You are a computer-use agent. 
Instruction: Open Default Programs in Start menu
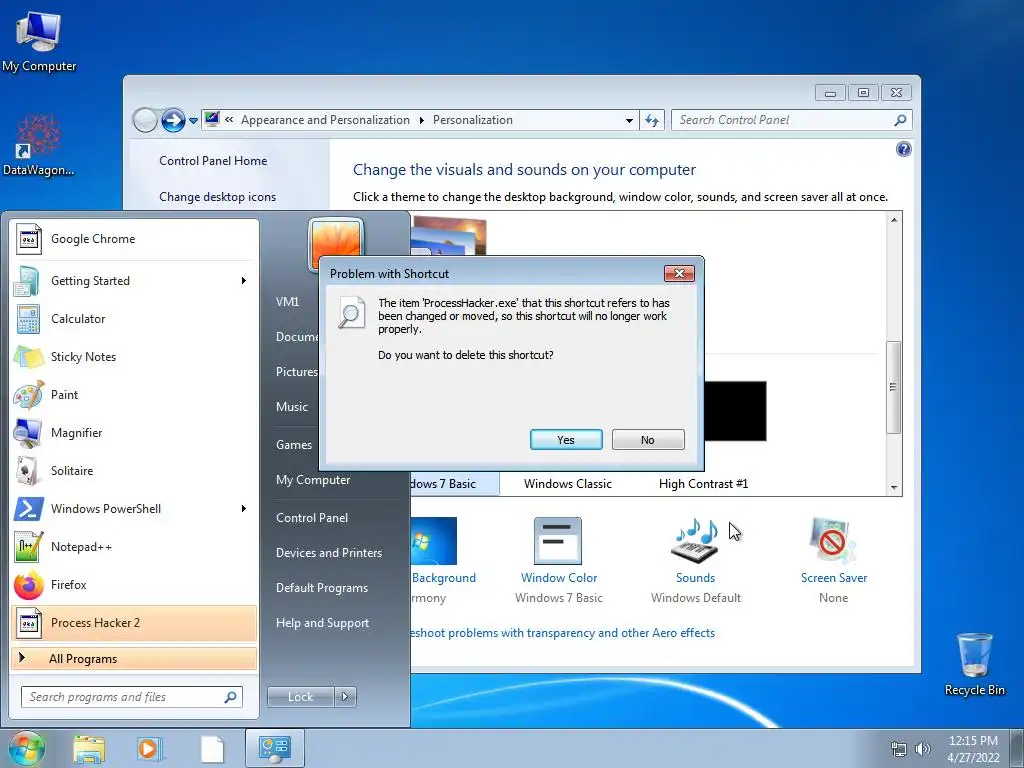[x=322, y=588]
